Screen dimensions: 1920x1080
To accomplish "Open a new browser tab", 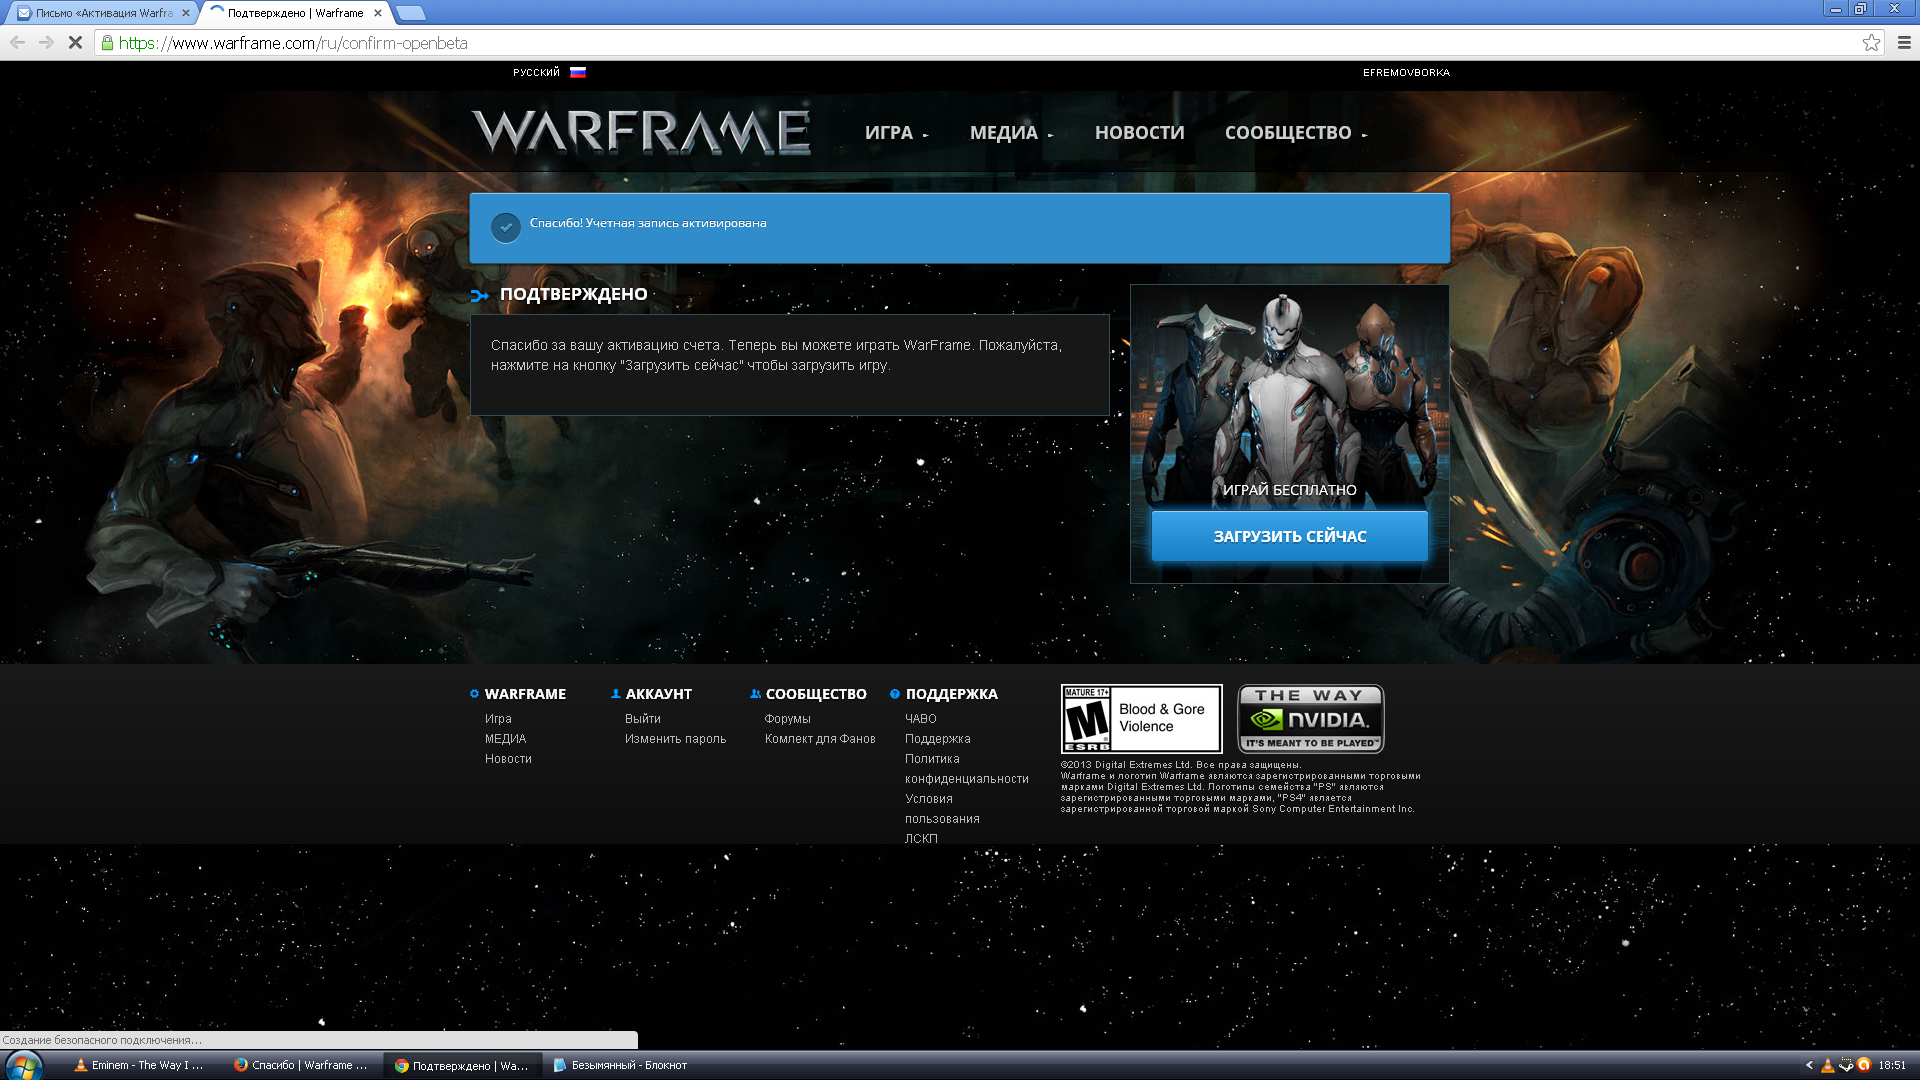I will 410,13.
